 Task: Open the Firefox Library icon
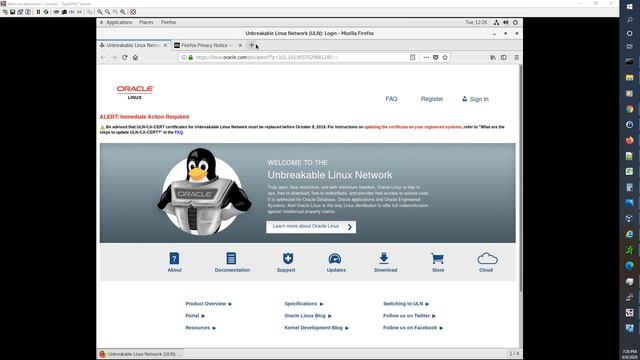493,58
